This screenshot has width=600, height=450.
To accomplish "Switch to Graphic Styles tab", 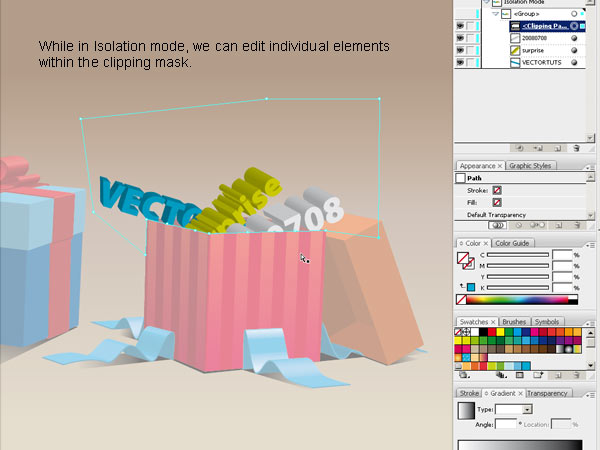I will pyautogui.click(x=530, y=166).
